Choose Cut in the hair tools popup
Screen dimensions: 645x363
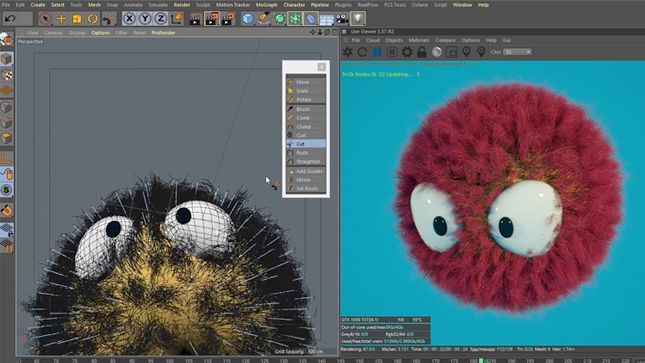(306, 144)
